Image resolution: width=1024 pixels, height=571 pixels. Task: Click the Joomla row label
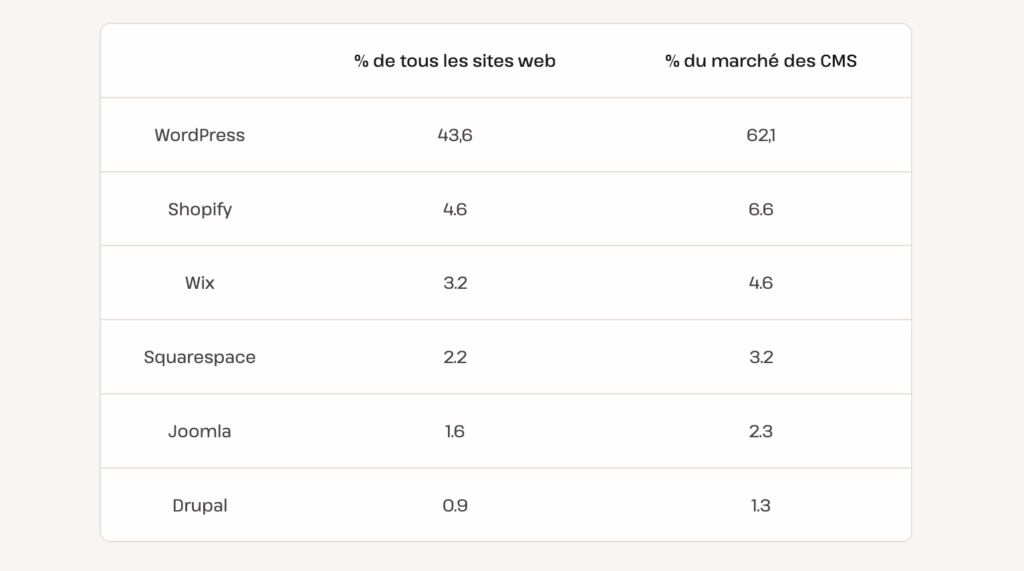click(x=200, y=431)
